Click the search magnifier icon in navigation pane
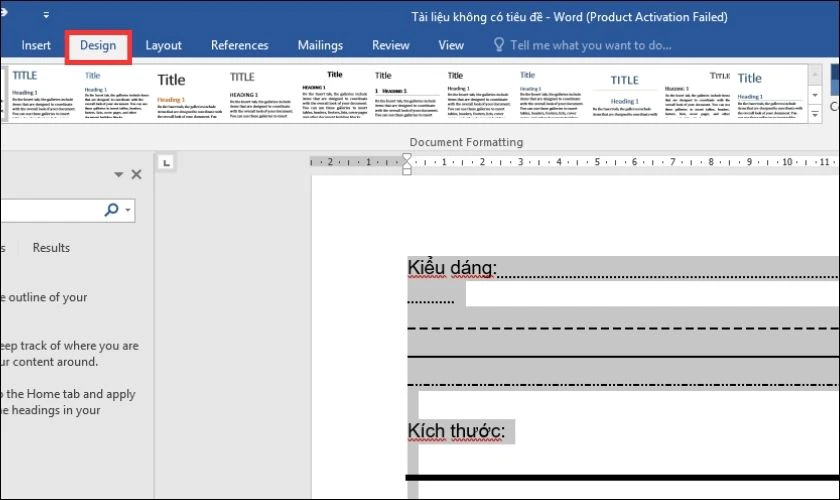 pos(111,210)
